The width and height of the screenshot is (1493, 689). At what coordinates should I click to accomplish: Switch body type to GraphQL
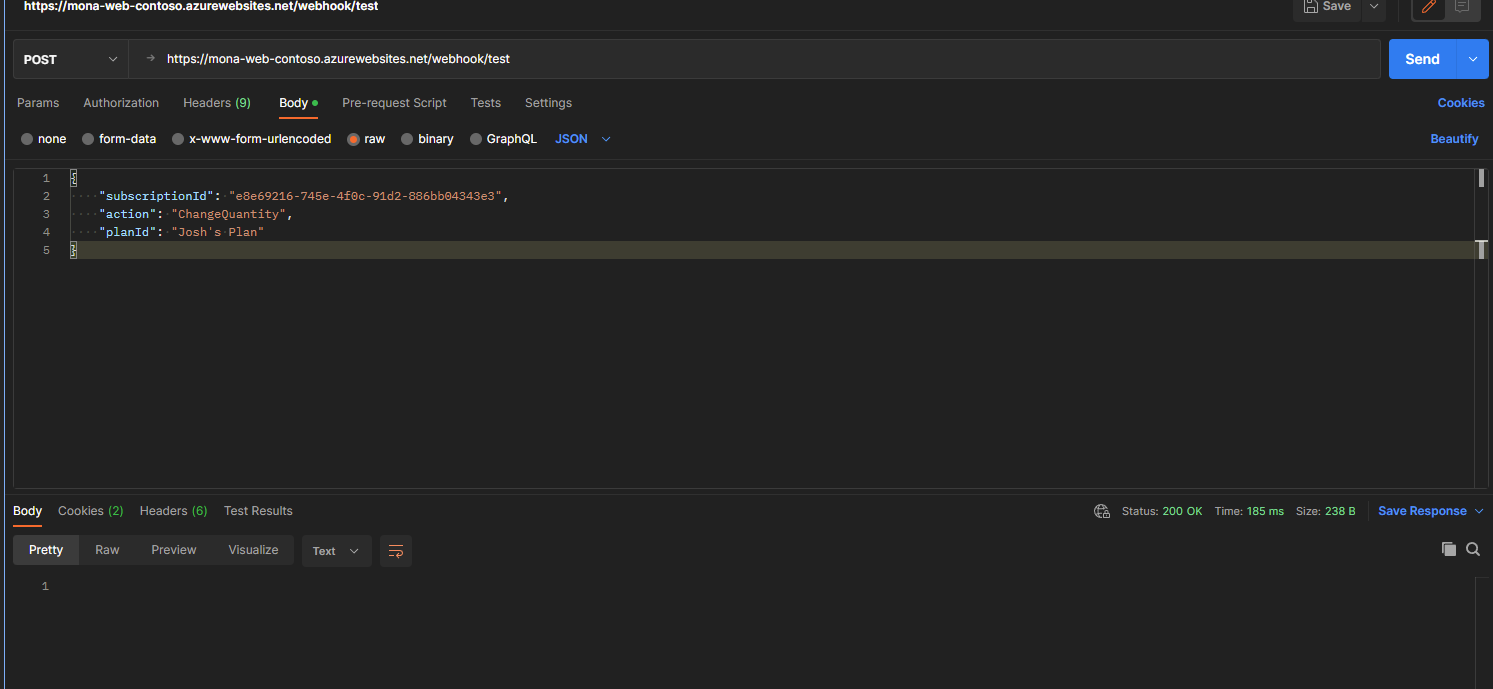coord(503,138)
